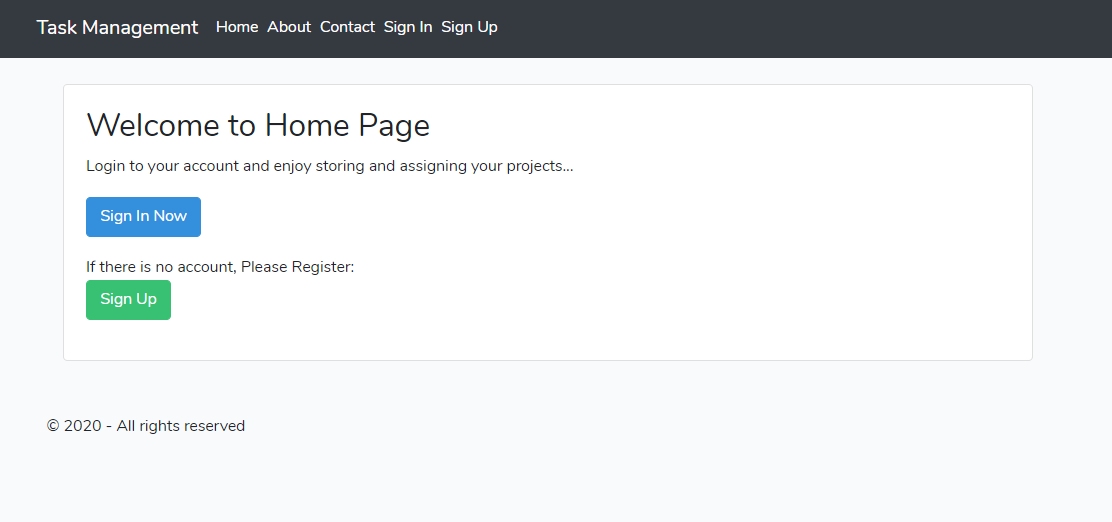Click the 2020 year in the footer
1112x522 pixels.
pos(82,426)
